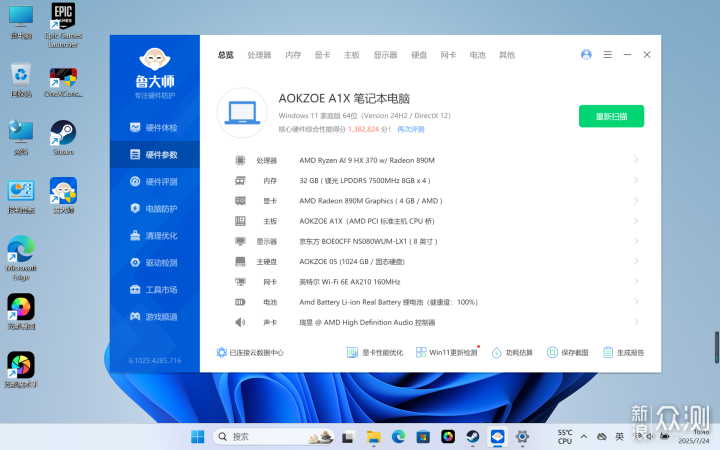Switch to the 网卡 tab
Viewport: 720px width, 450px height.
click(448, 55)
